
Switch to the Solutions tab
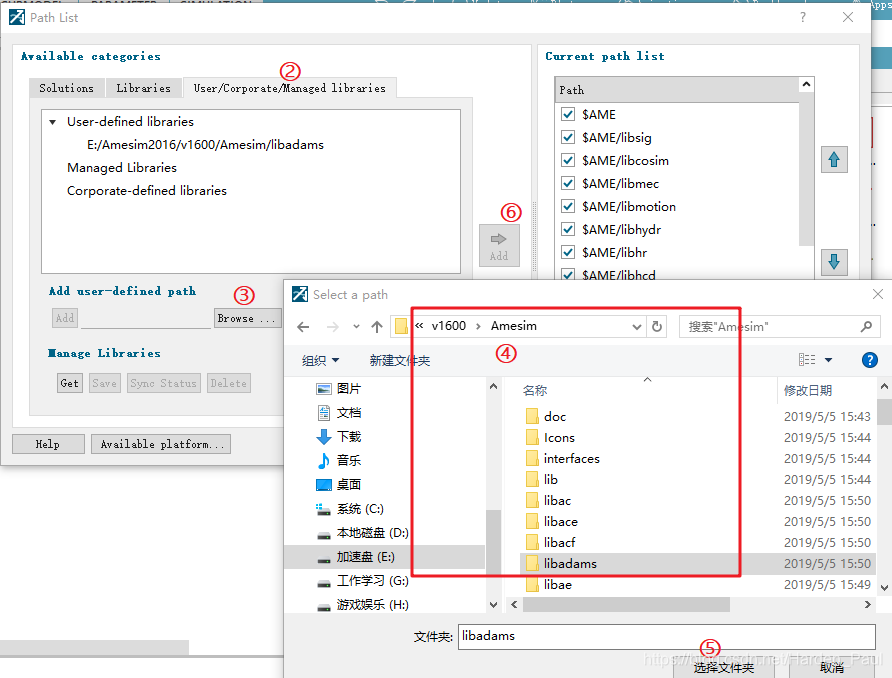coord(67,88)
